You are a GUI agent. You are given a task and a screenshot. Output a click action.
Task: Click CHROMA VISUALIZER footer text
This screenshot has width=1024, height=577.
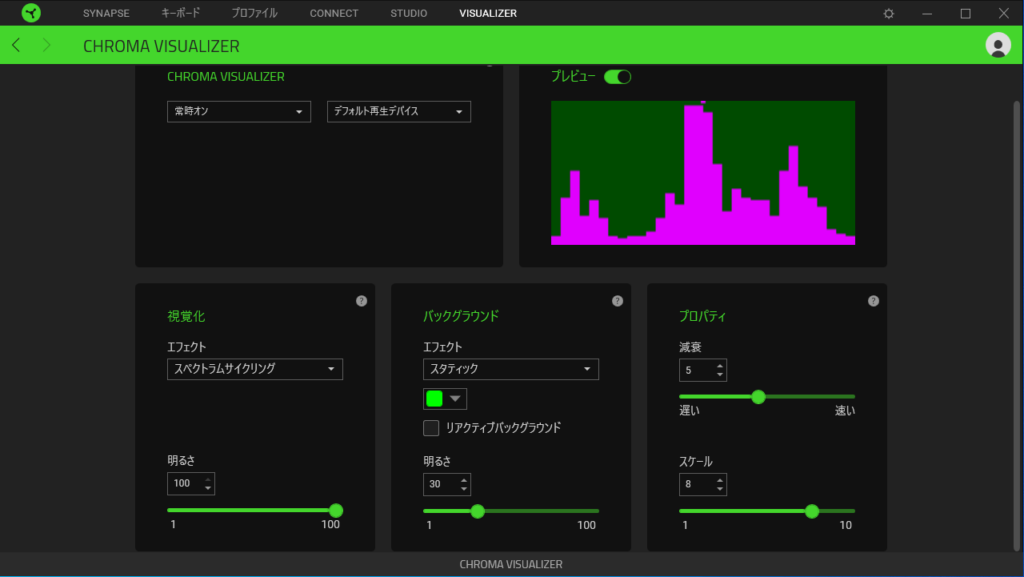(x=511, y=564)
